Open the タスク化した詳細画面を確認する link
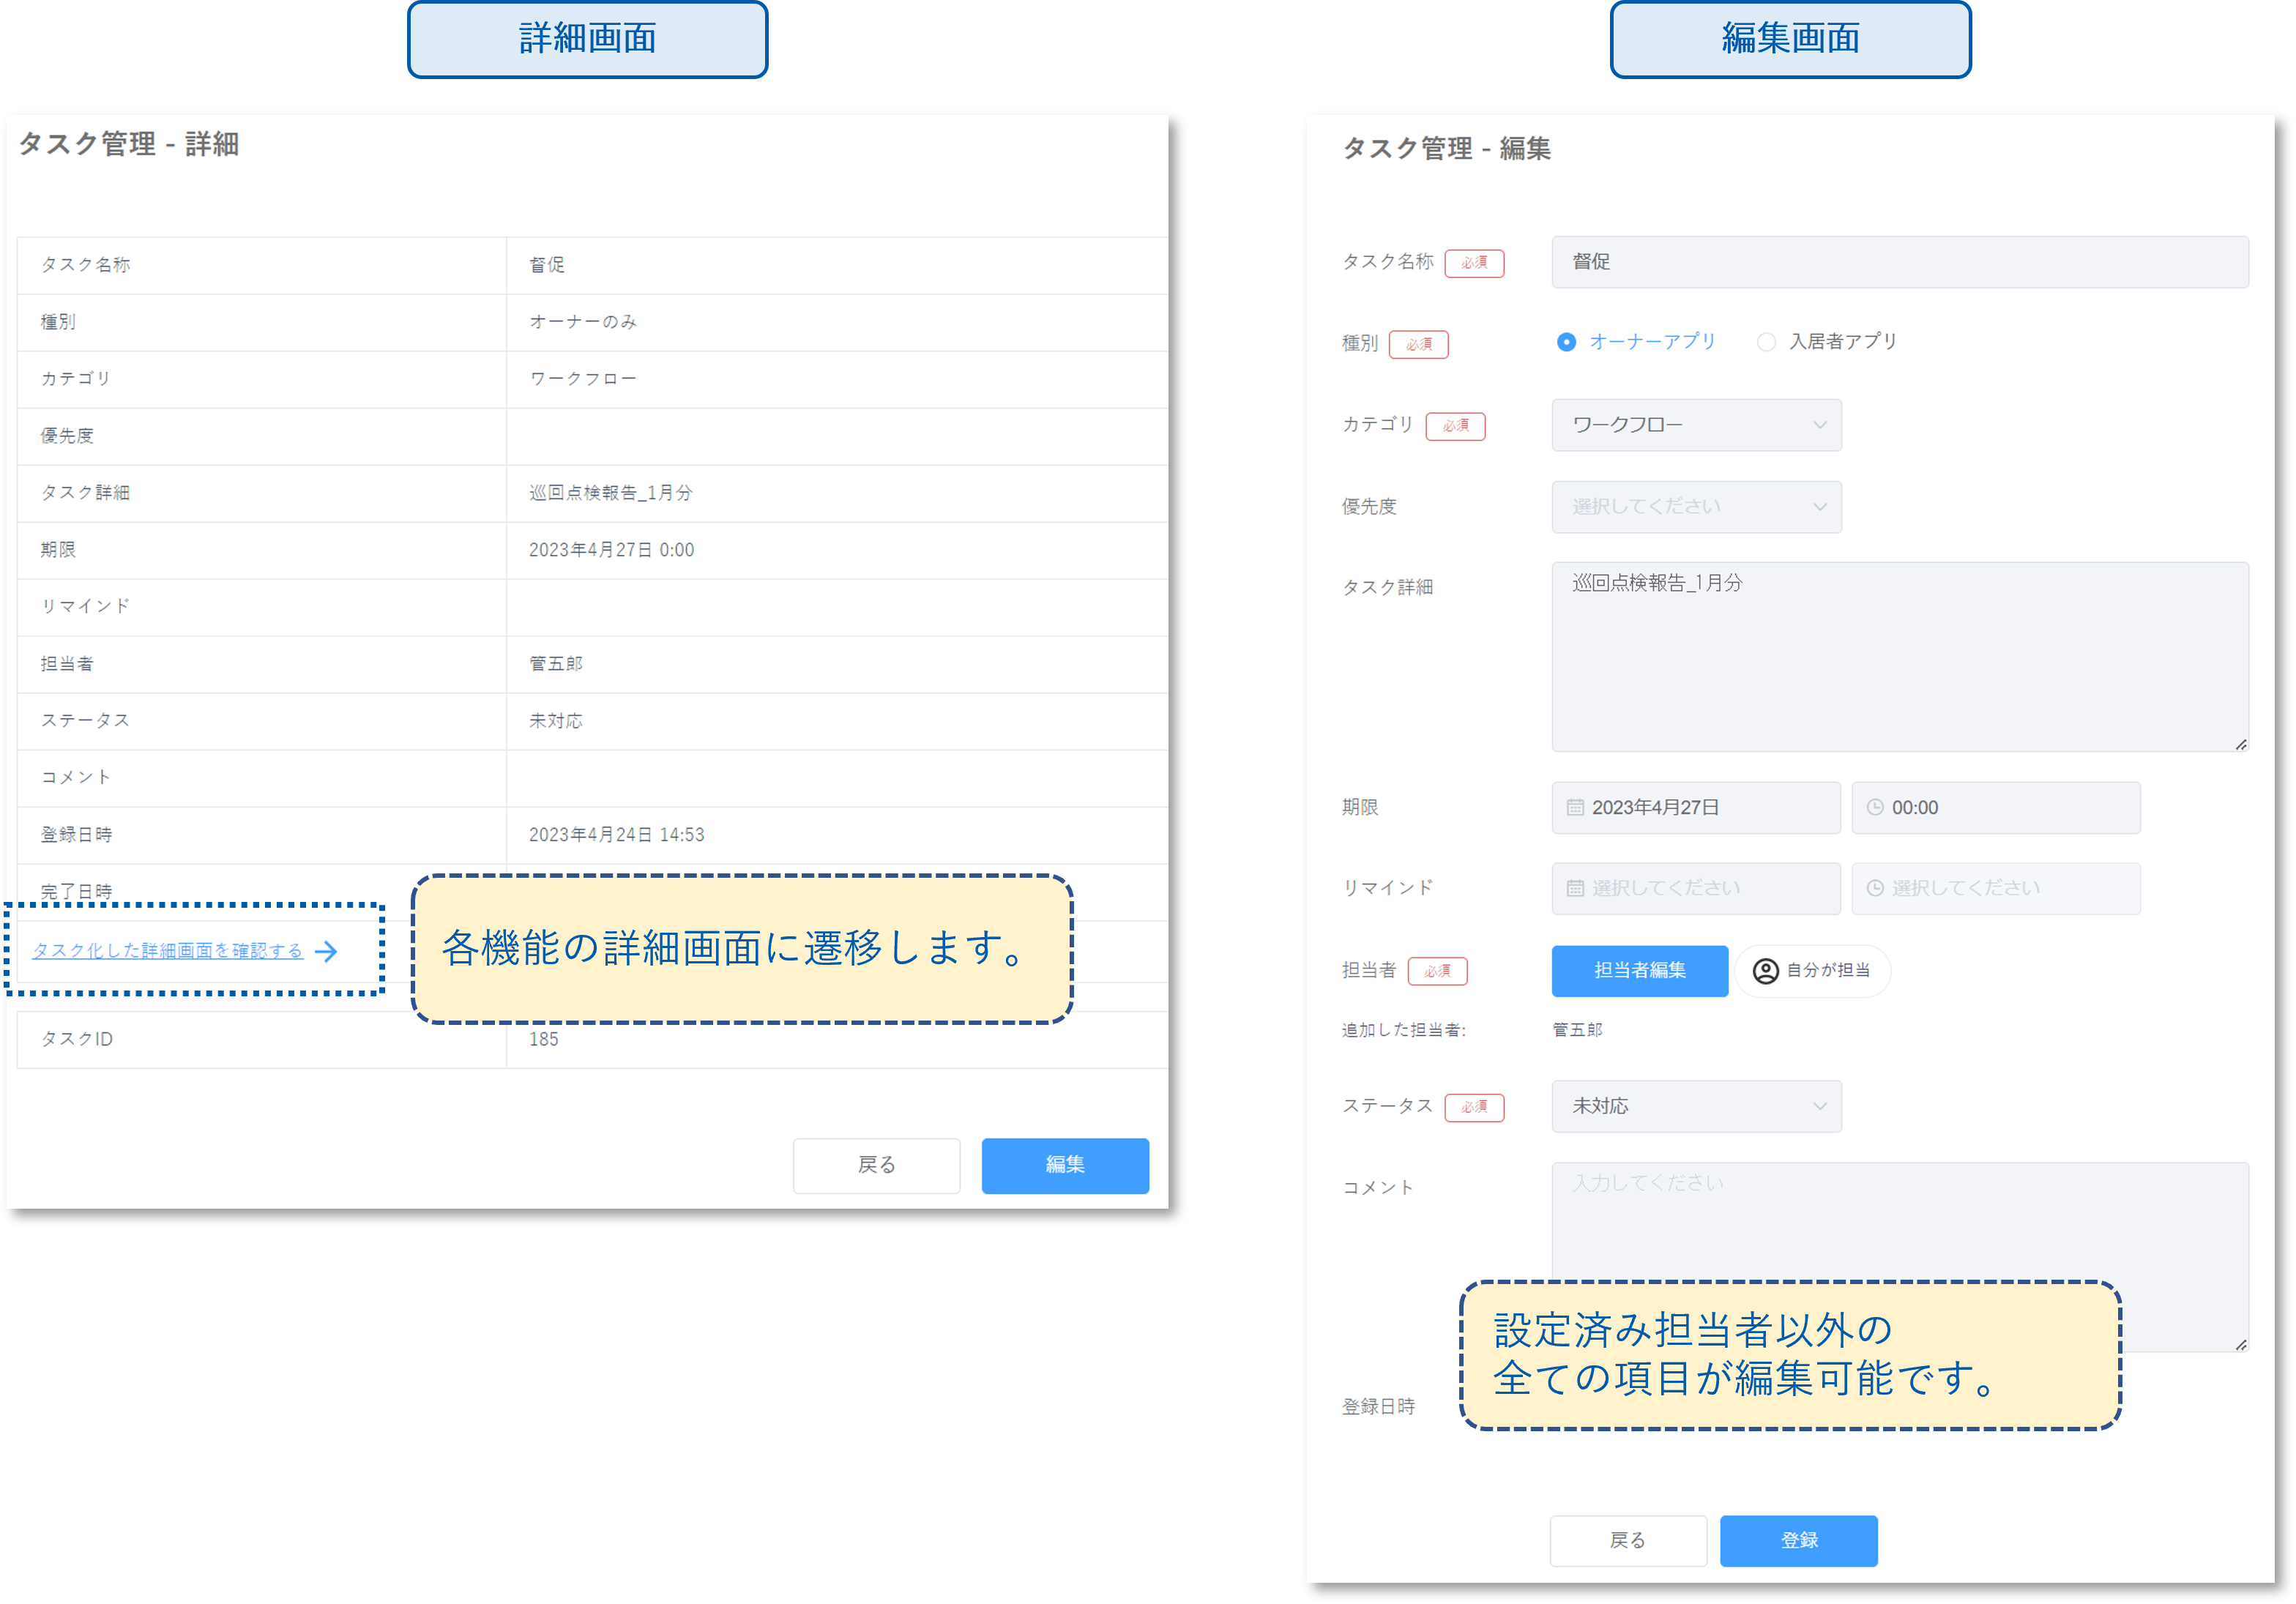This screenshot has height=1604, width=2296. click(x=168, y=951)
